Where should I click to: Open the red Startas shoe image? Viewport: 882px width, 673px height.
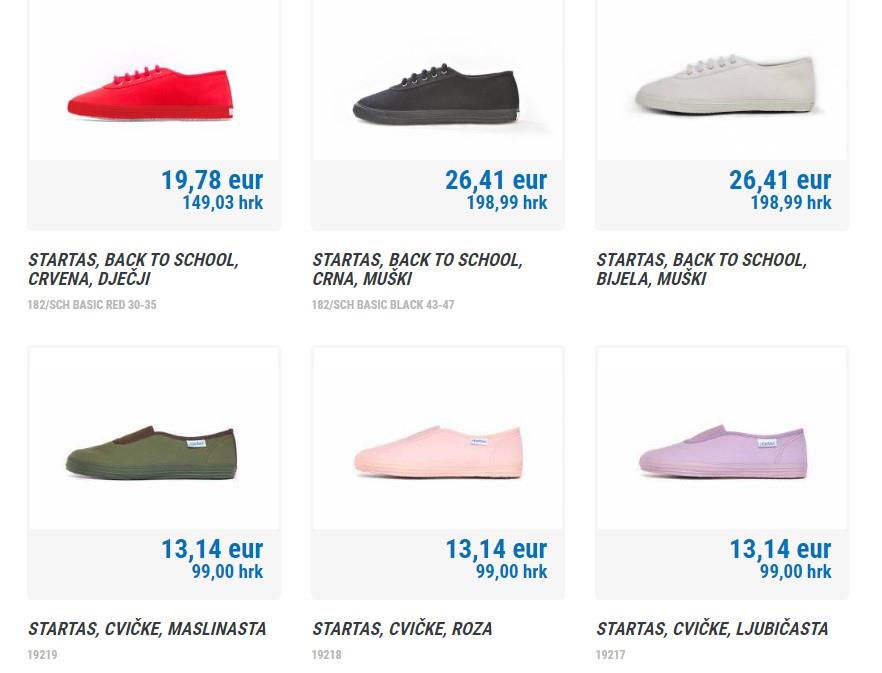[x=150, y=92]
